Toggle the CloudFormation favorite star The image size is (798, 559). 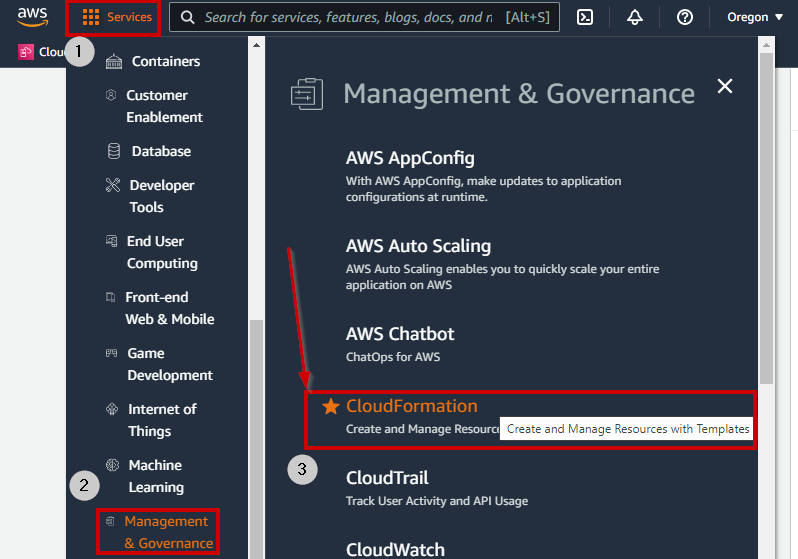click(331, 406)
